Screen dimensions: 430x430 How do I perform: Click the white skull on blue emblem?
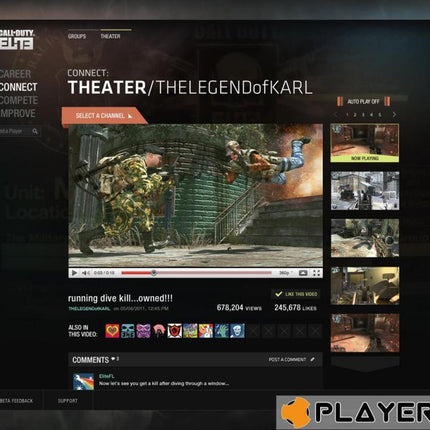(237, 331)
